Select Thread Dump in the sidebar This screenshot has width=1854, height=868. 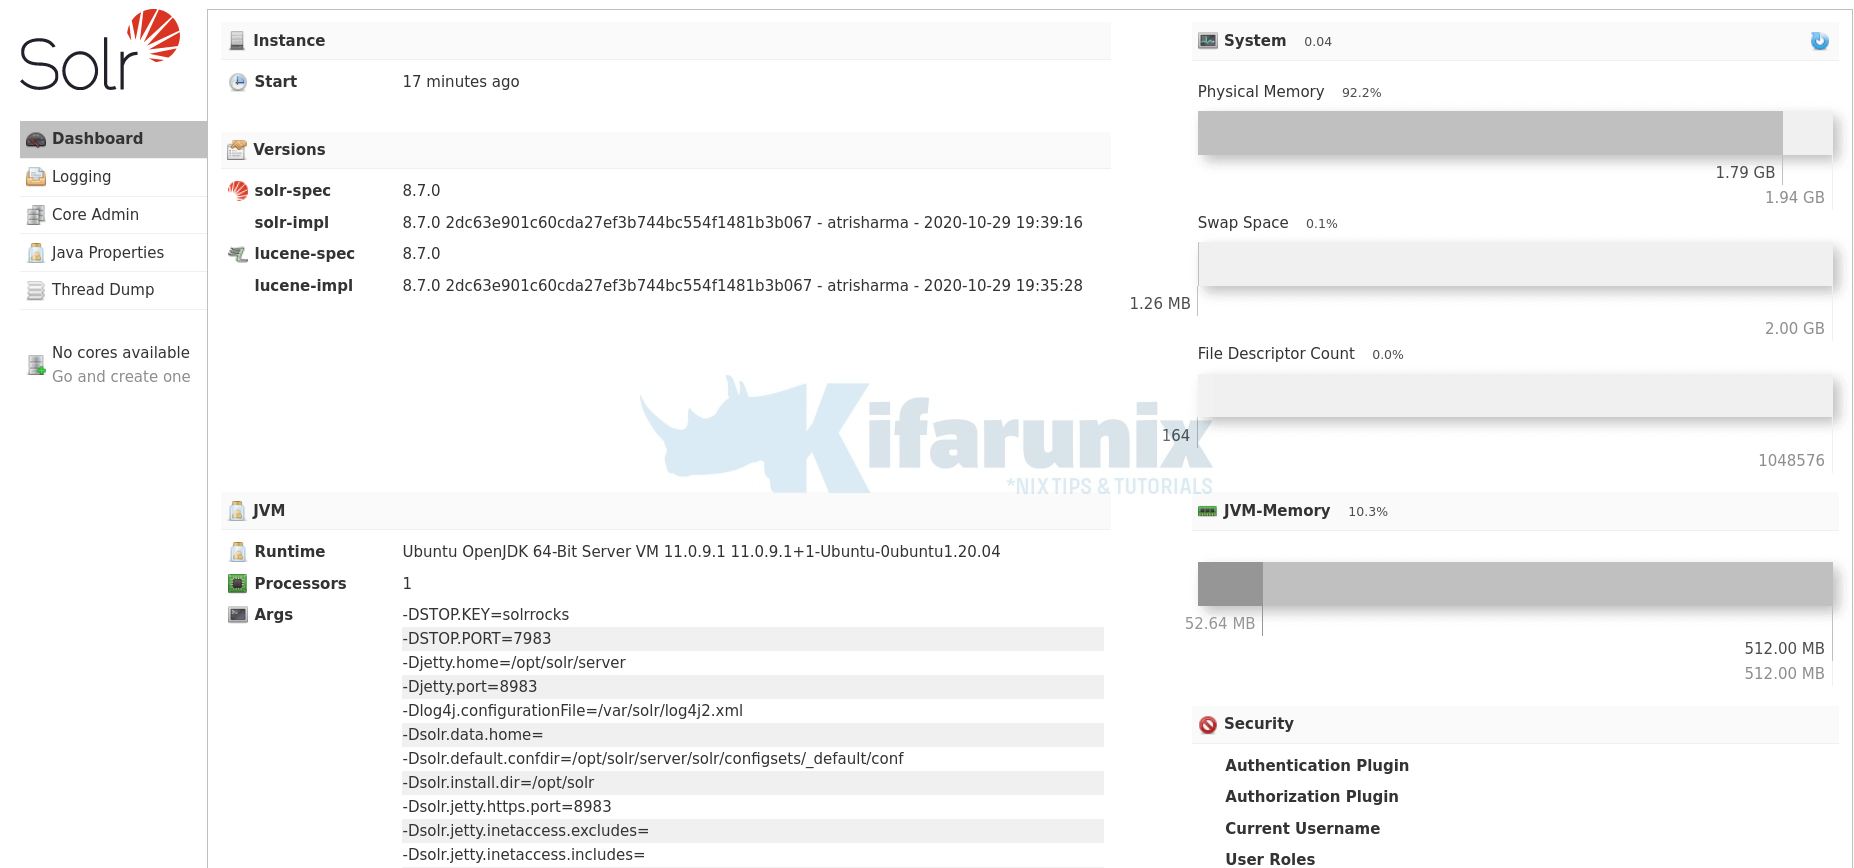click(x=102, y=290)
